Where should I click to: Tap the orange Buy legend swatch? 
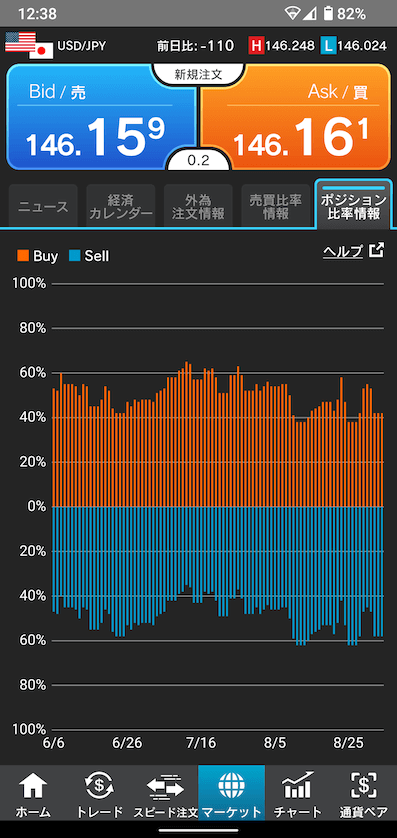(24, 256)
